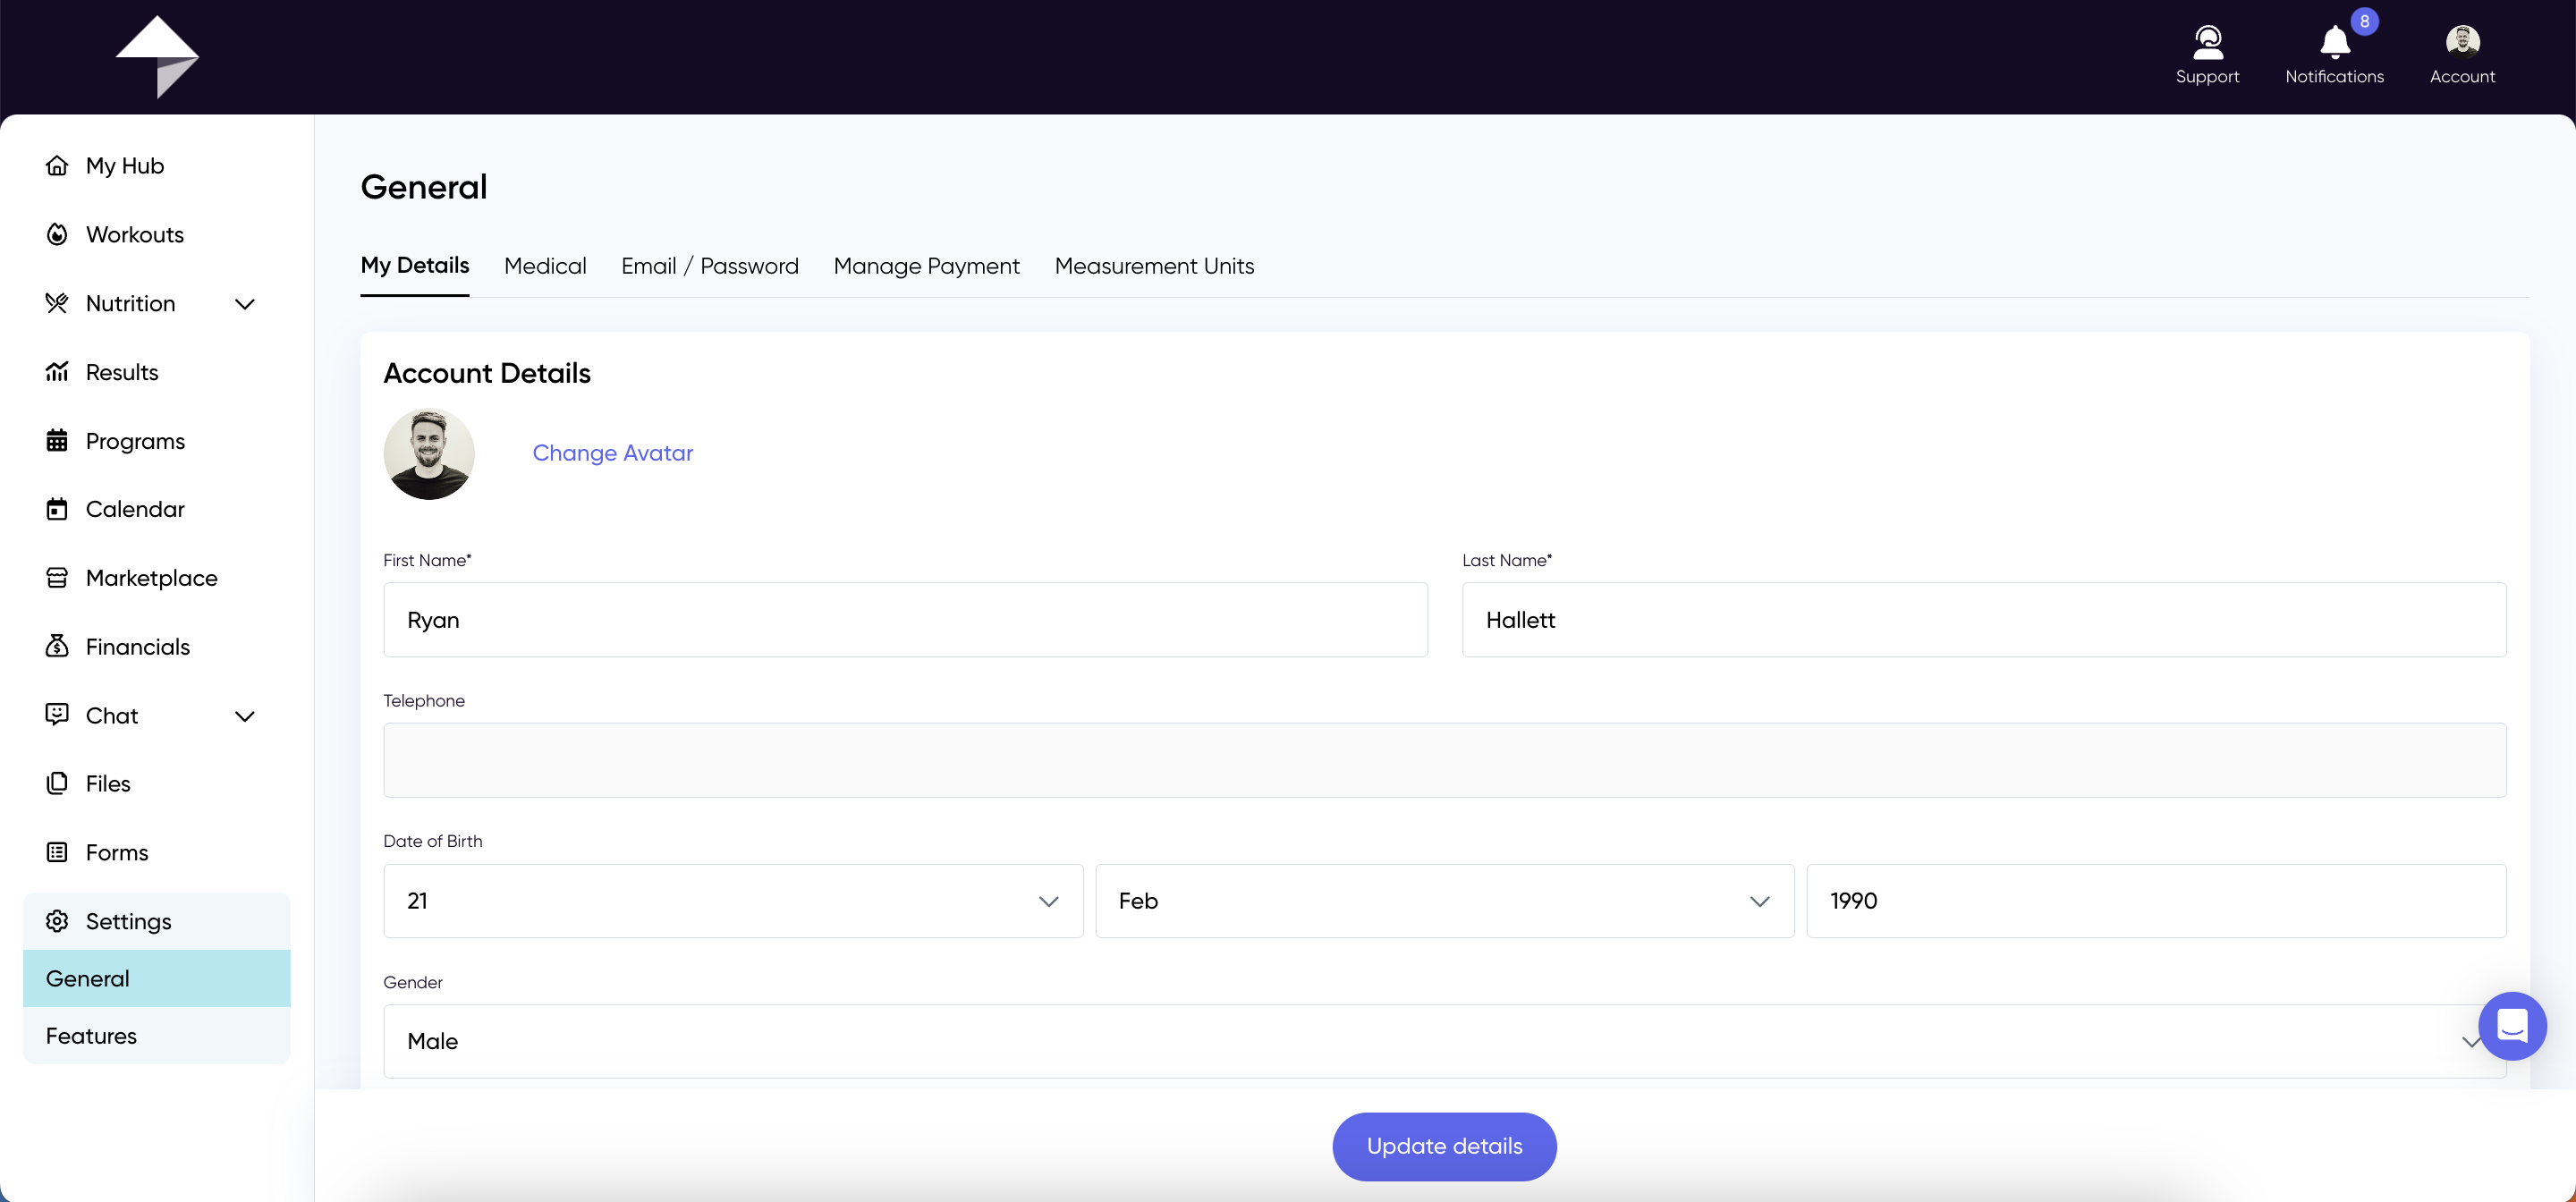This screenshot has height=1202, width=2576.
Task: Click the Chat bubble icon in sidebar
Action: 57,714
